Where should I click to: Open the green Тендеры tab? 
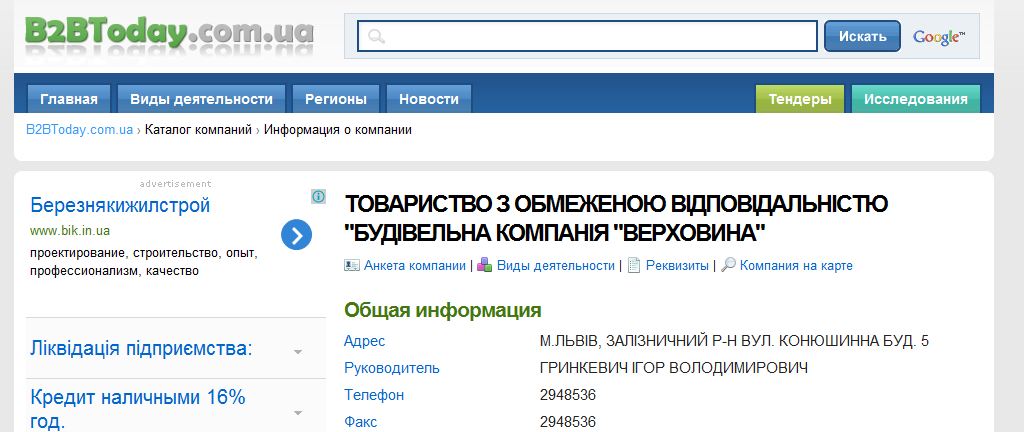click(x=800, y=99)
